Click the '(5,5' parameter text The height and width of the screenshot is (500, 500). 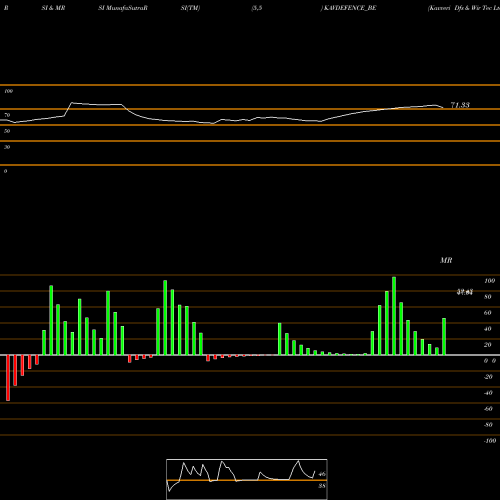tap(257, 8)
